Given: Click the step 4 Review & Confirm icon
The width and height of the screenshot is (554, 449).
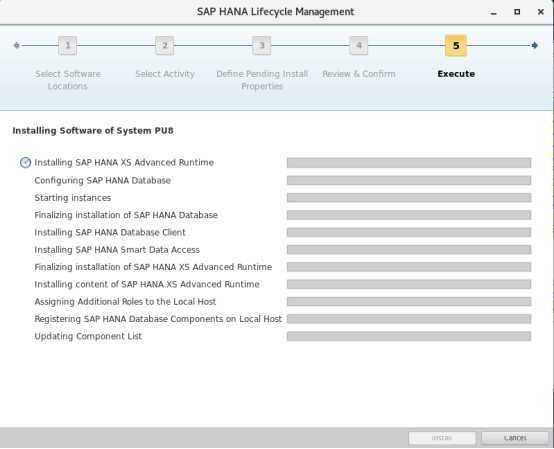Looking at the screenshot, I should point(359,46).
